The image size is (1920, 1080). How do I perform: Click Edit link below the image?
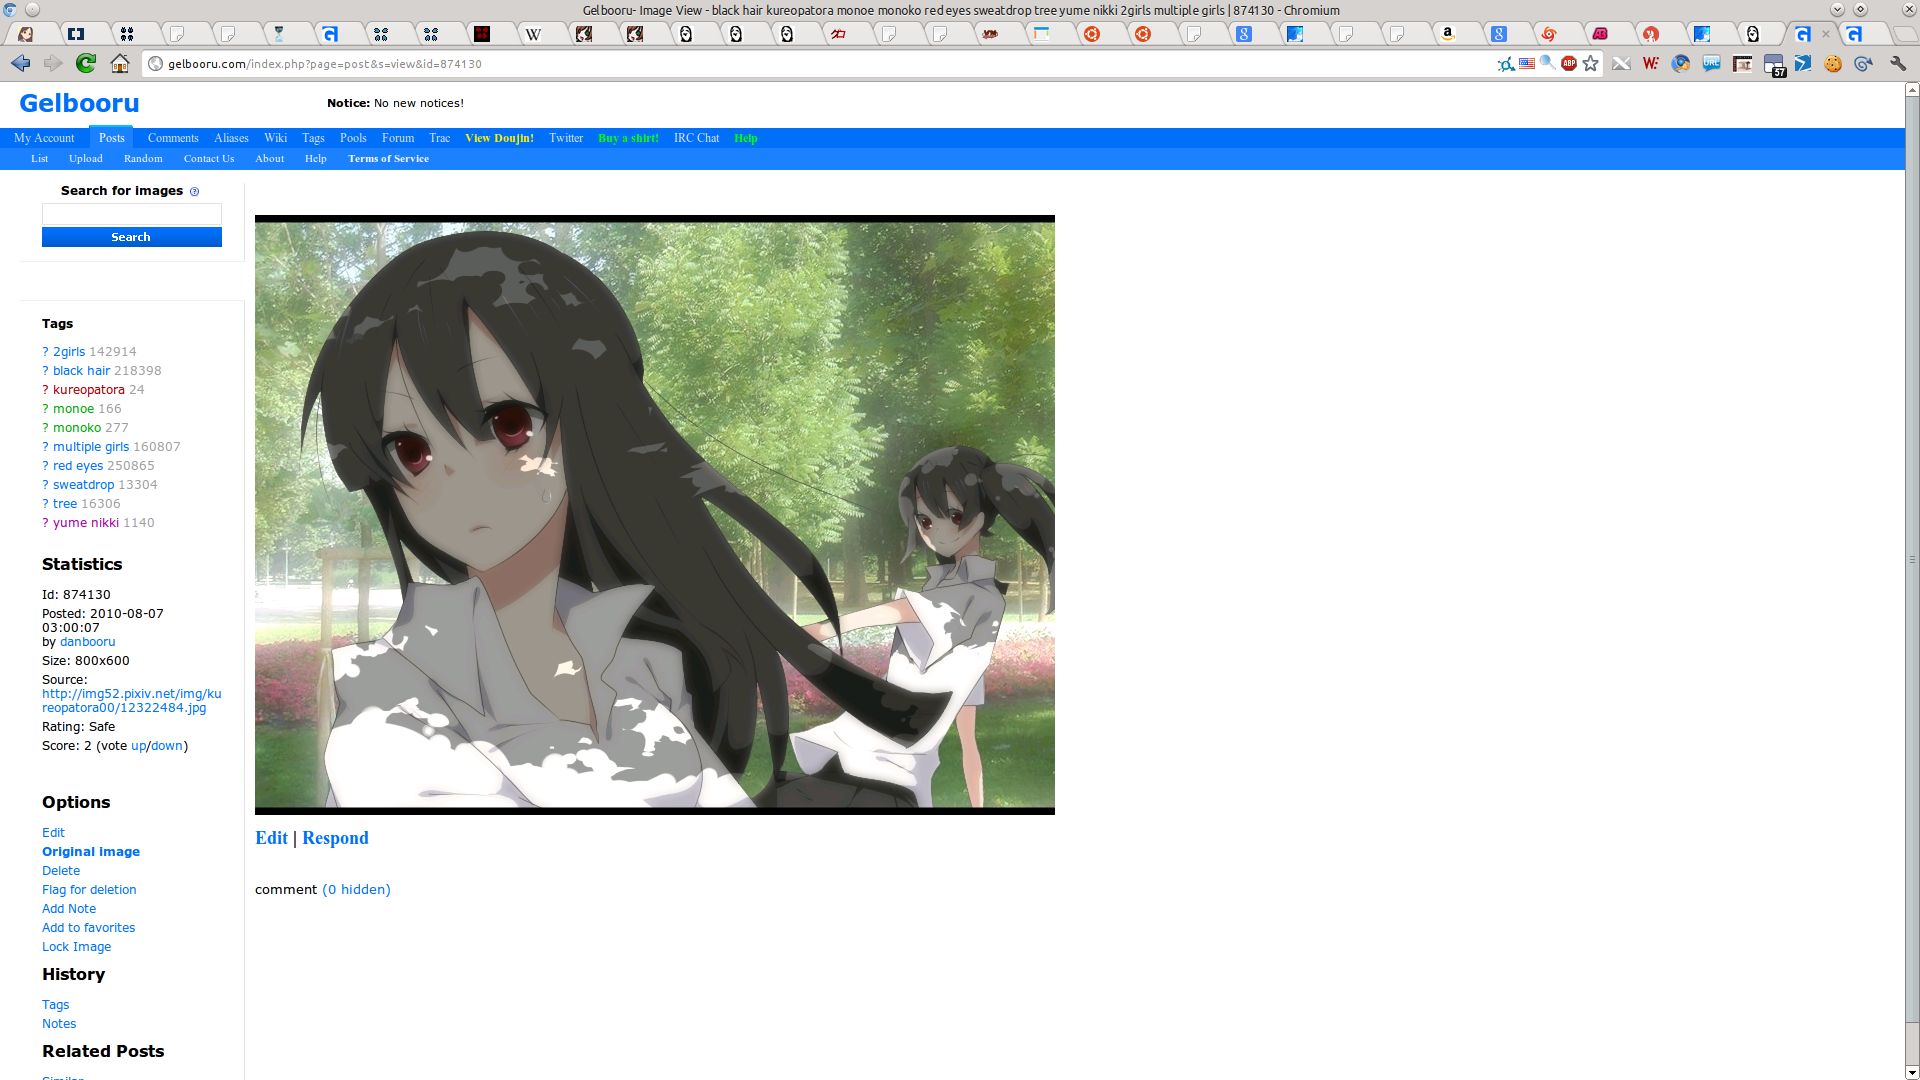(x=271, y=838)
